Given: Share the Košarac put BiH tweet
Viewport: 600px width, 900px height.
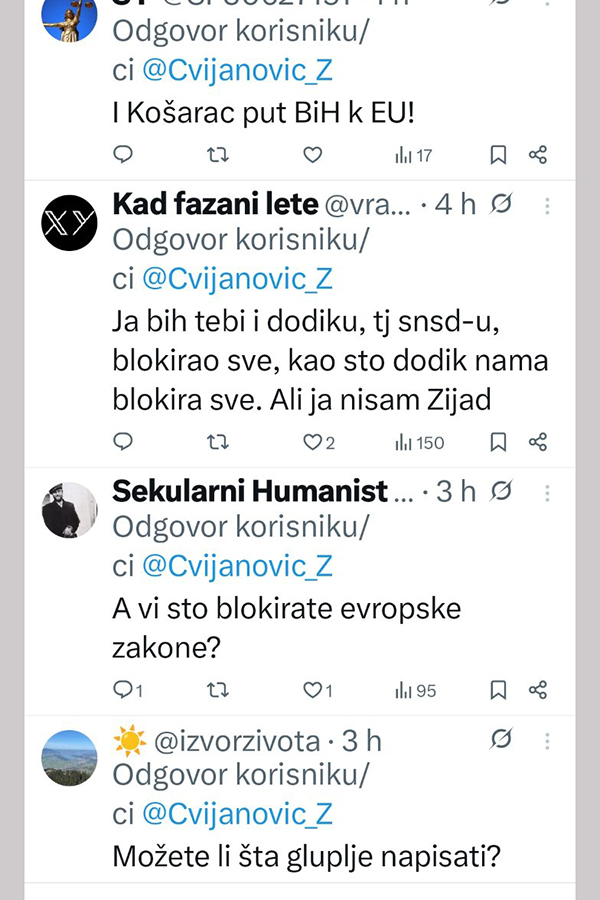Looking at the screenshot, I should pos(538,154).
